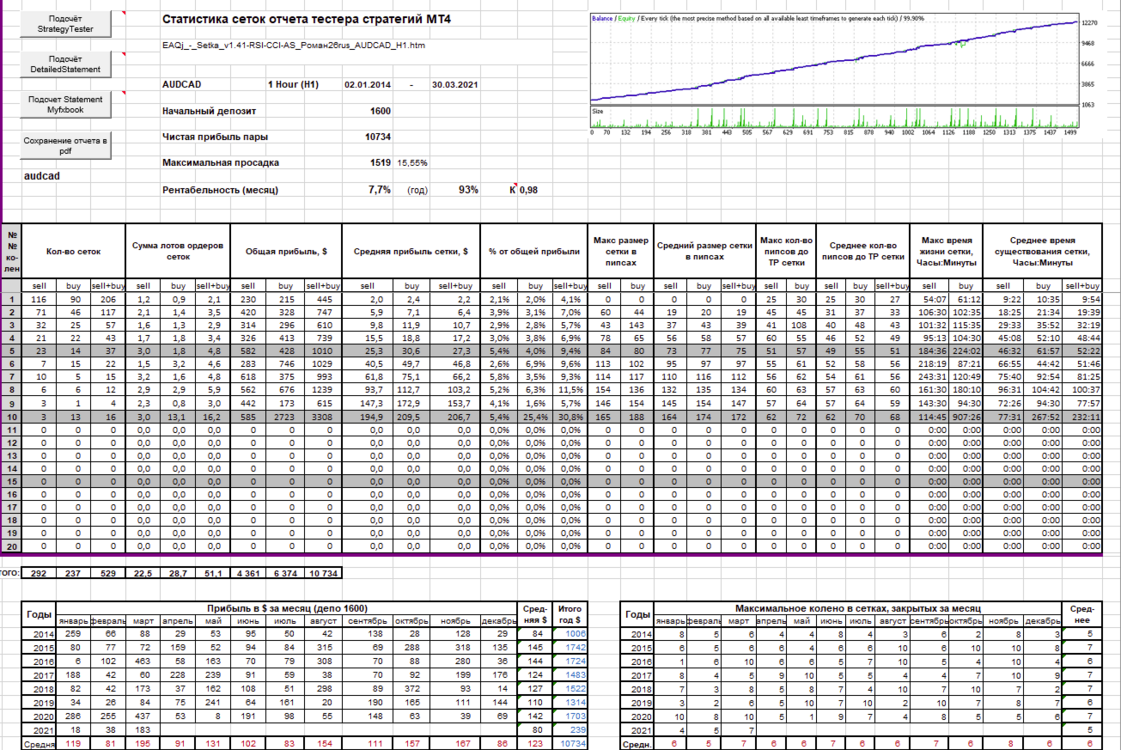Select the totals lots sum 51,1

click(x=213, y=573)
